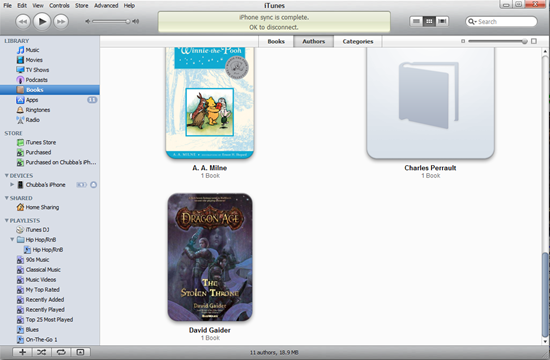Open the View menu

pyautogui.click(x=38, y=6)
